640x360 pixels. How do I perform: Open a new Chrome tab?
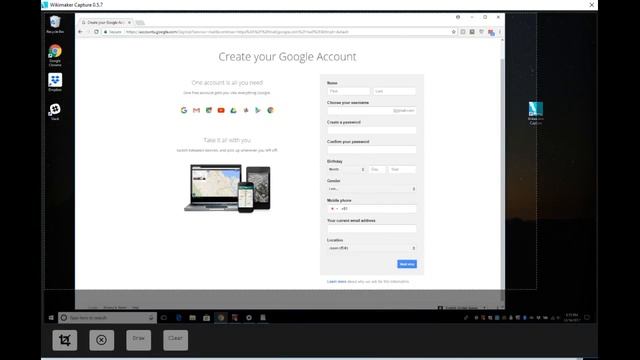pos(140,22)
